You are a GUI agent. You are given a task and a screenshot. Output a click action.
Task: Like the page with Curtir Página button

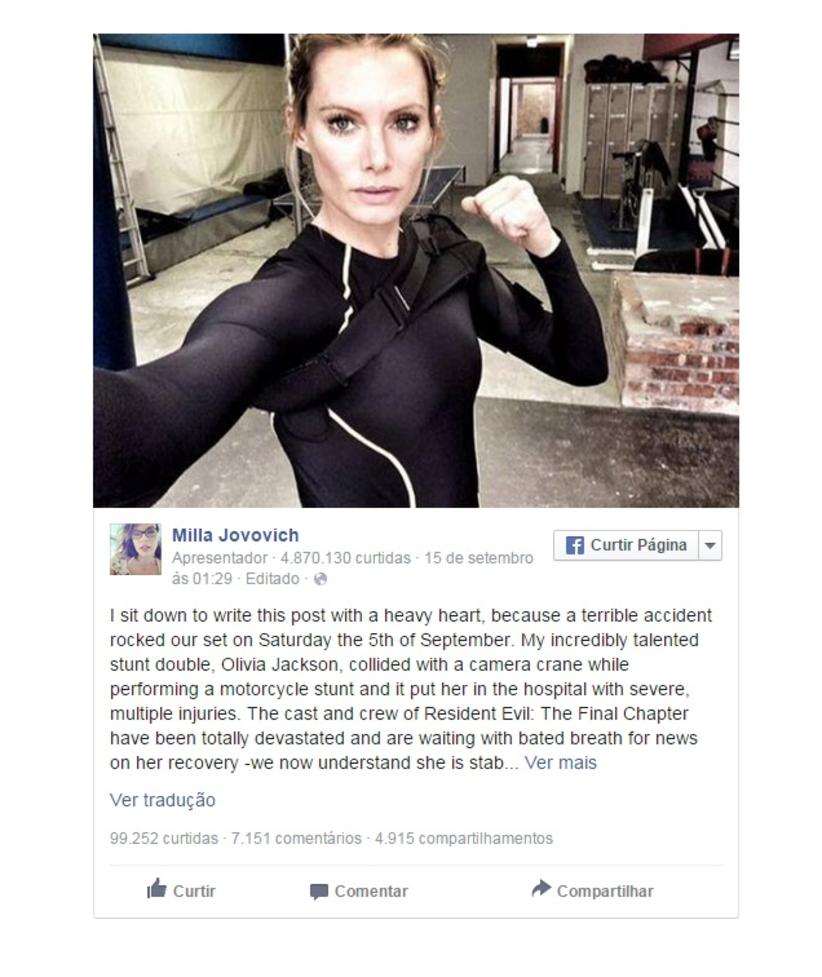click(x=626, y=546)
